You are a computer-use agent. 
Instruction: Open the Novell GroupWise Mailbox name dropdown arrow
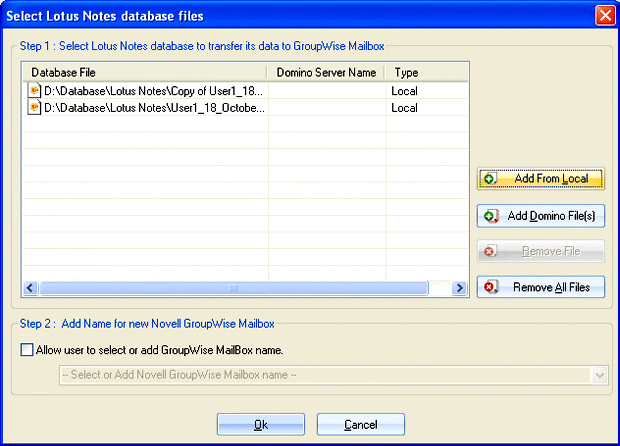[x=599, y=375]
